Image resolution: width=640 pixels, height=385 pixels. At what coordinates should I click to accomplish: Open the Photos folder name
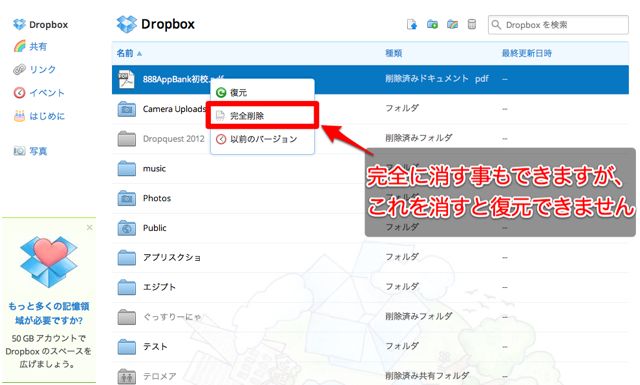click(x=157, y=198)
